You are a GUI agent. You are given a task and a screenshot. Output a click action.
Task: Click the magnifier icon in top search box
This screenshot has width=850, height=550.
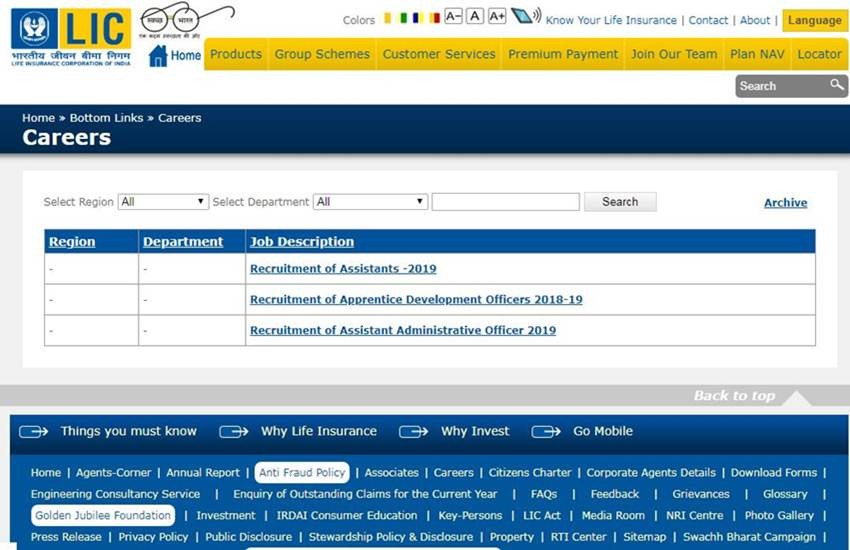point(836,85)
